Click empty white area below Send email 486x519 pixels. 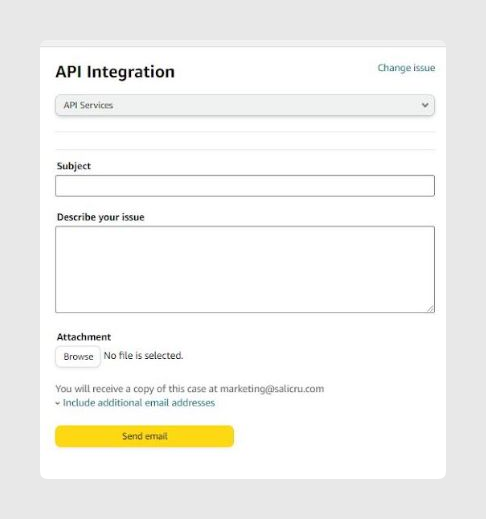(245, 463)
